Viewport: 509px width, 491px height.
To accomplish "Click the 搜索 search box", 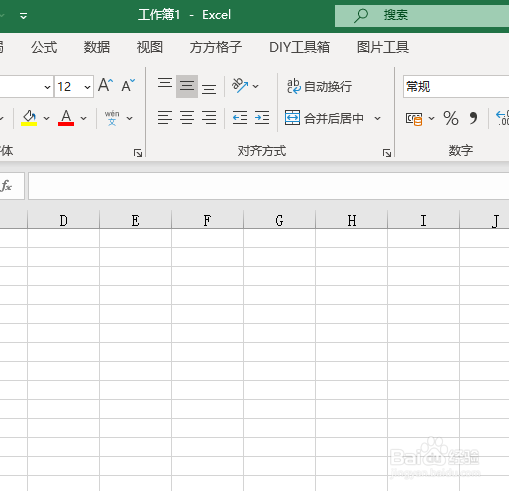I will 422,15.
